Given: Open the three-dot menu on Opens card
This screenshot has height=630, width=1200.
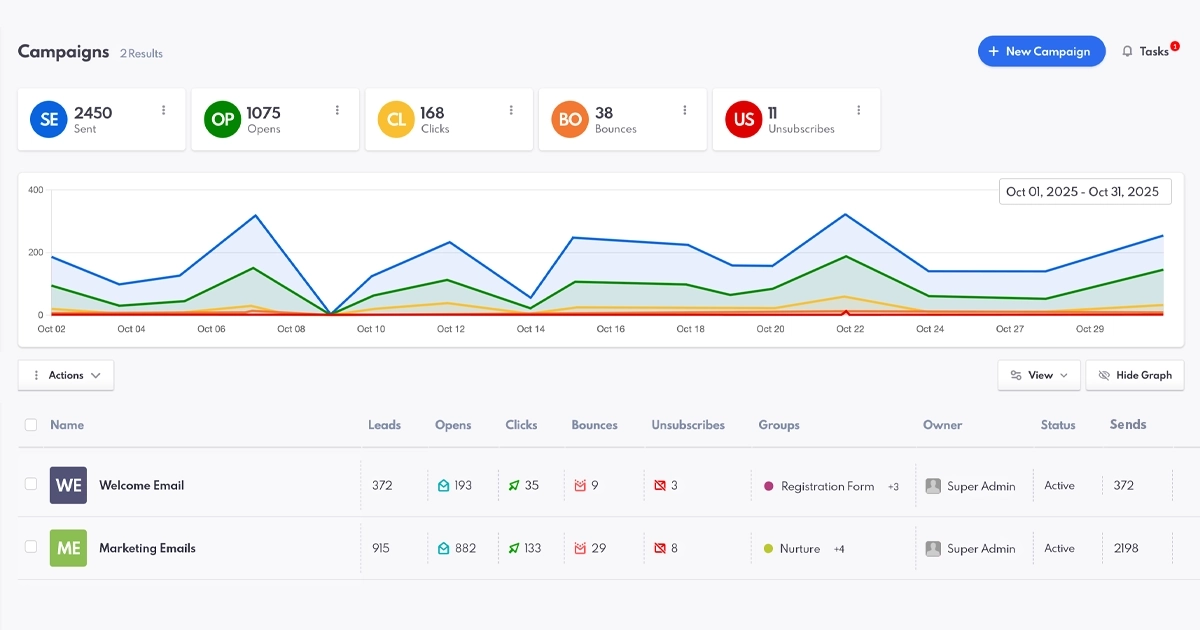Looking at the screenshot, I should pos(338,110).
